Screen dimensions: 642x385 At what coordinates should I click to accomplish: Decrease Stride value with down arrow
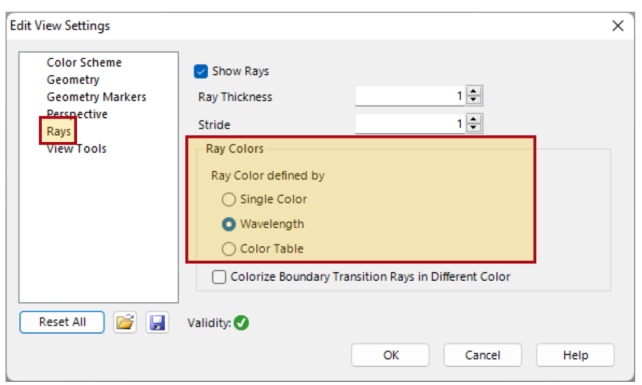pos(474,128)
